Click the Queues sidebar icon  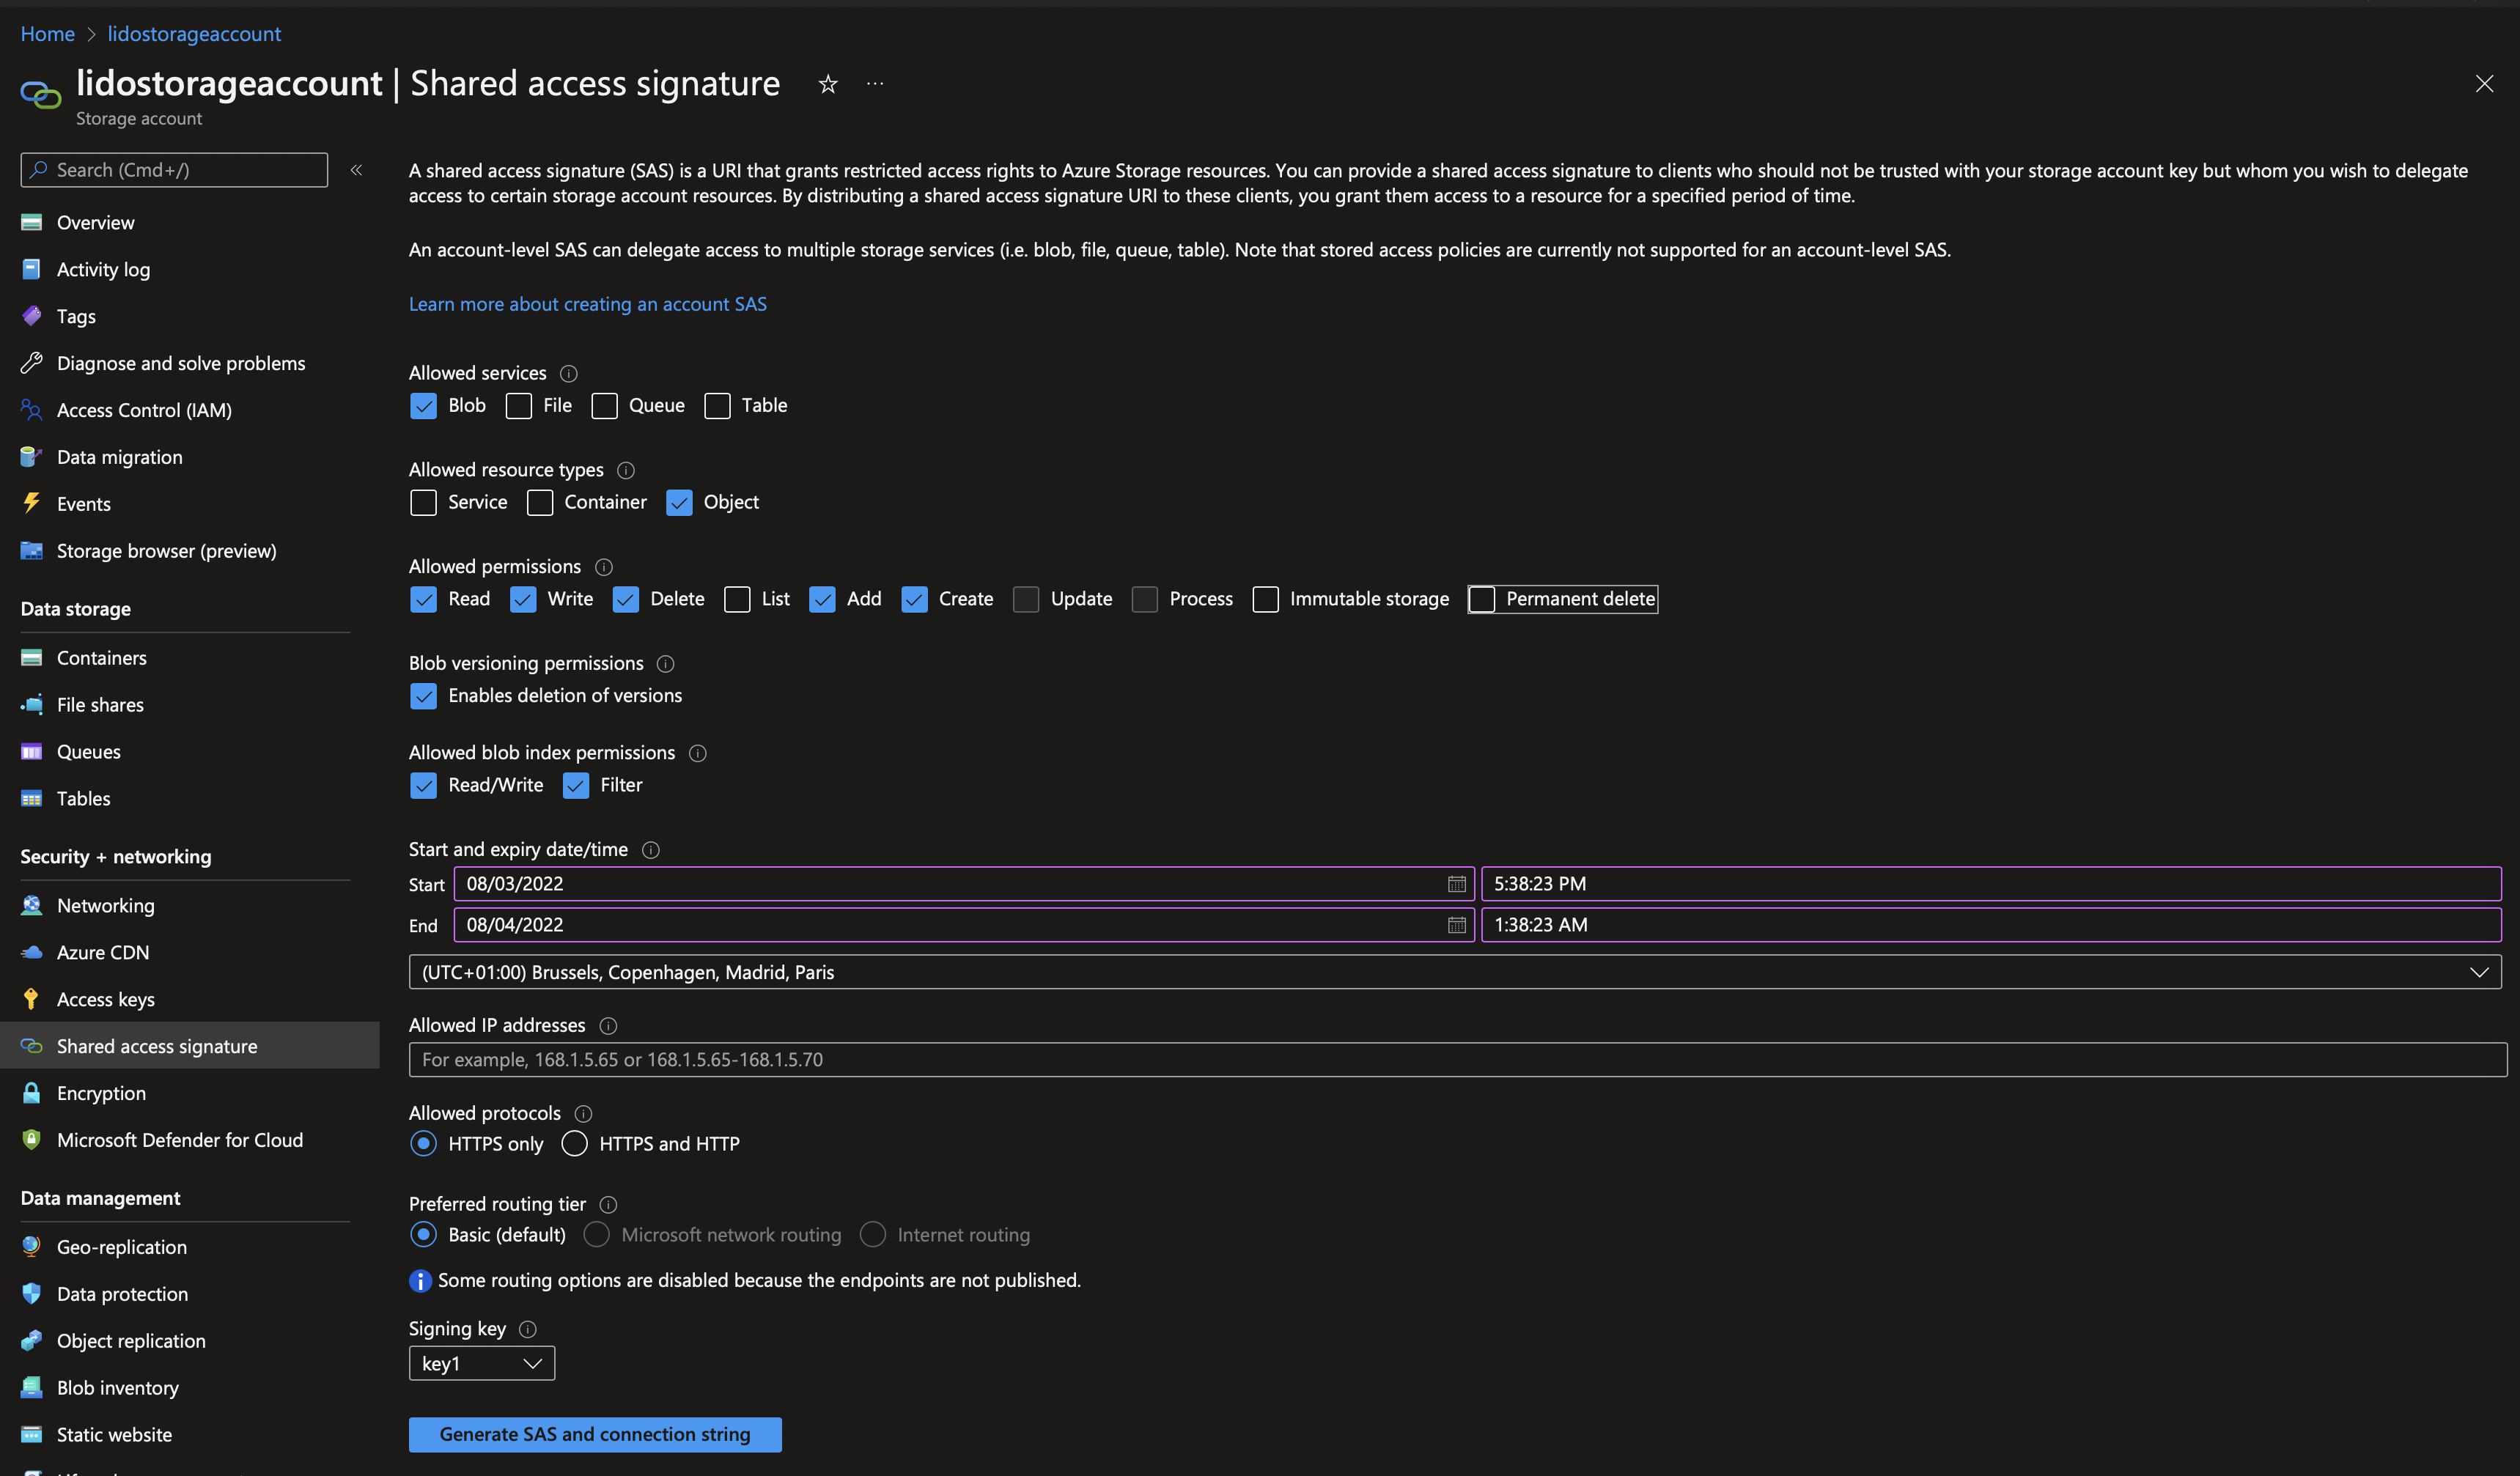pos(32,752)
